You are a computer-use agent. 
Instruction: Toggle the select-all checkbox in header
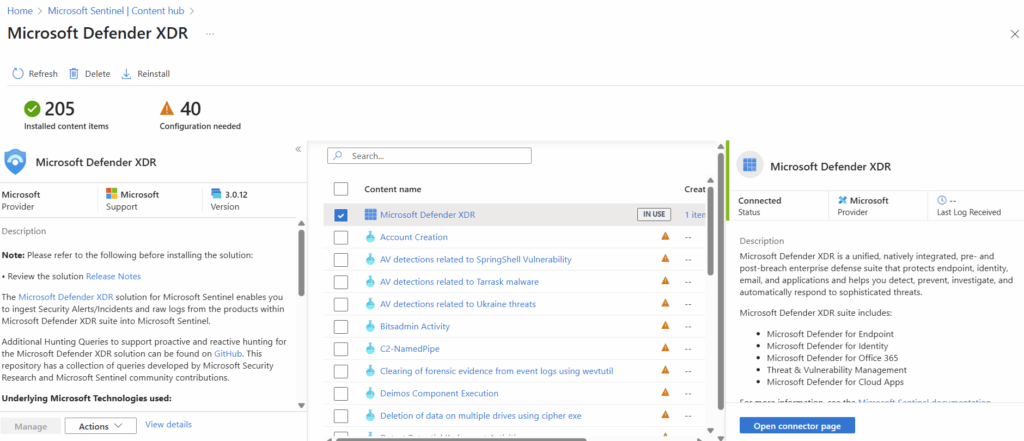pyautogui.click(x=341, y=189)
